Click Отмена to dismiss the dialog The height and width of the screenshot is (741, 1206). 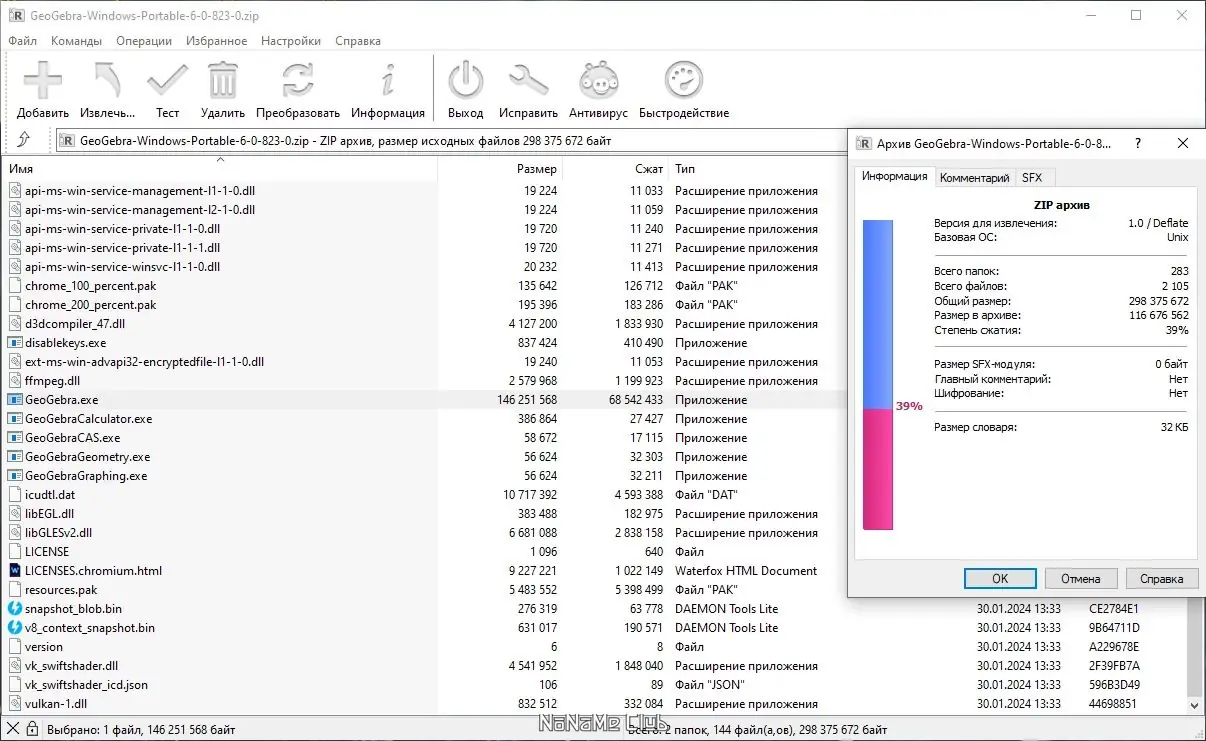point(1081,578)
